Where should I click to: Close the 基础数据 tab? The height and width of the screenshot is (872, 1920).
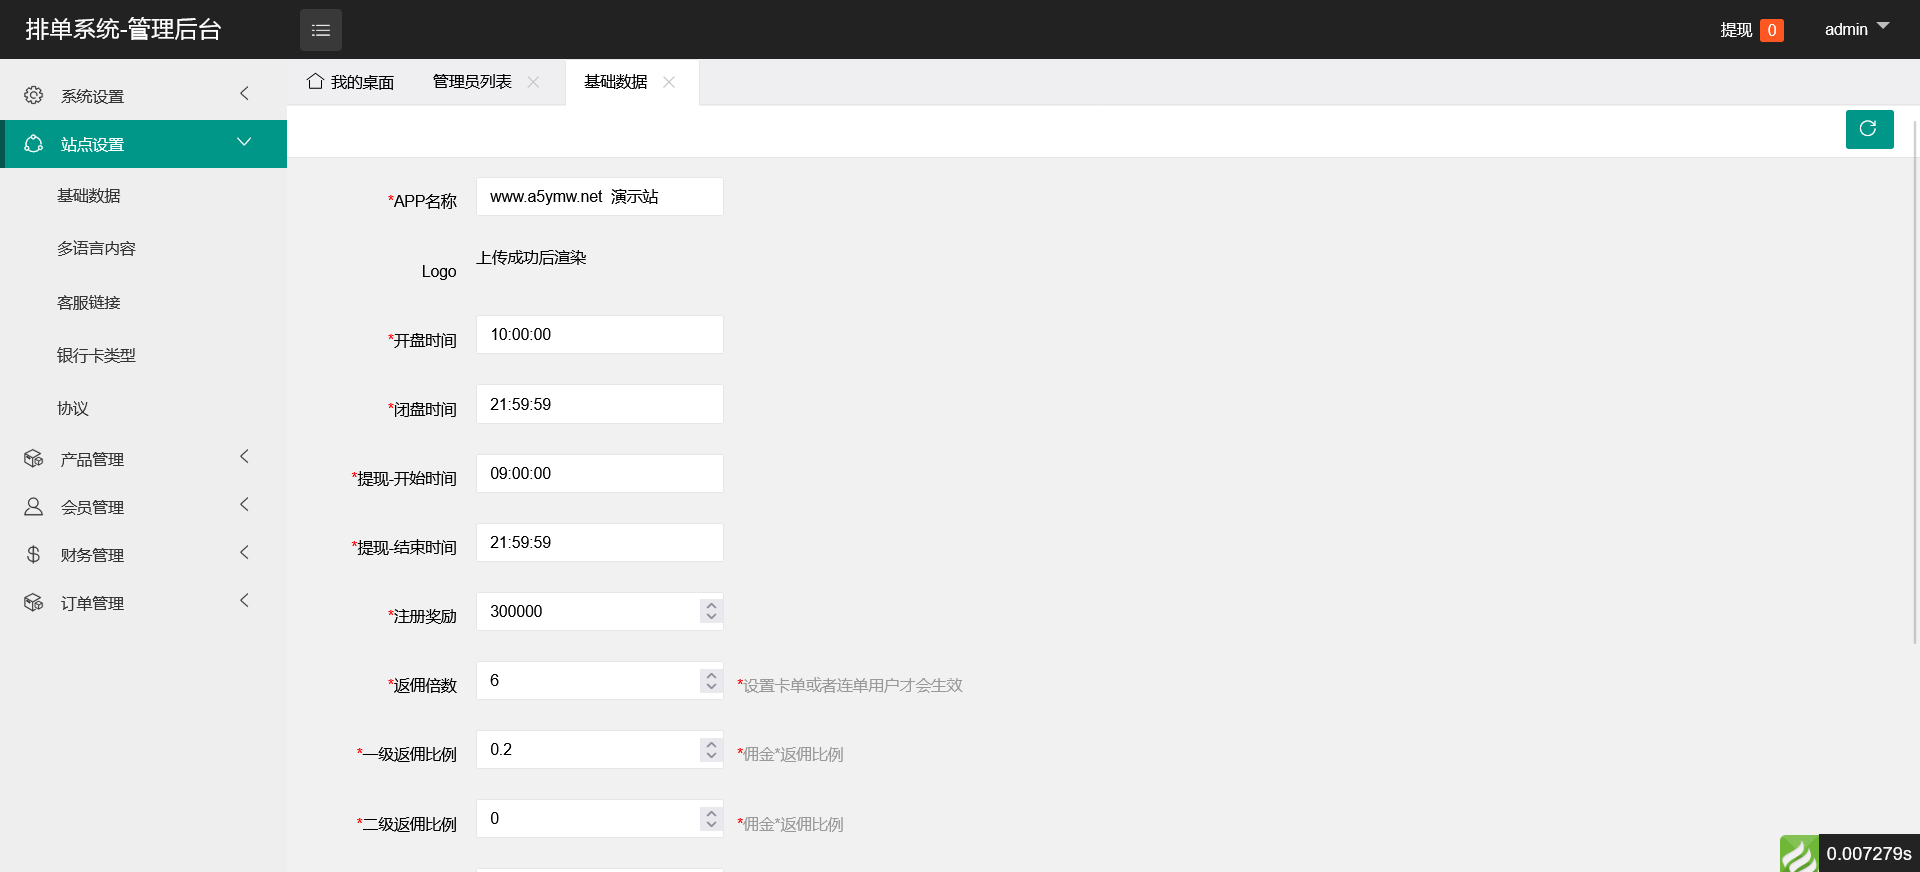[x=669, y=82]
